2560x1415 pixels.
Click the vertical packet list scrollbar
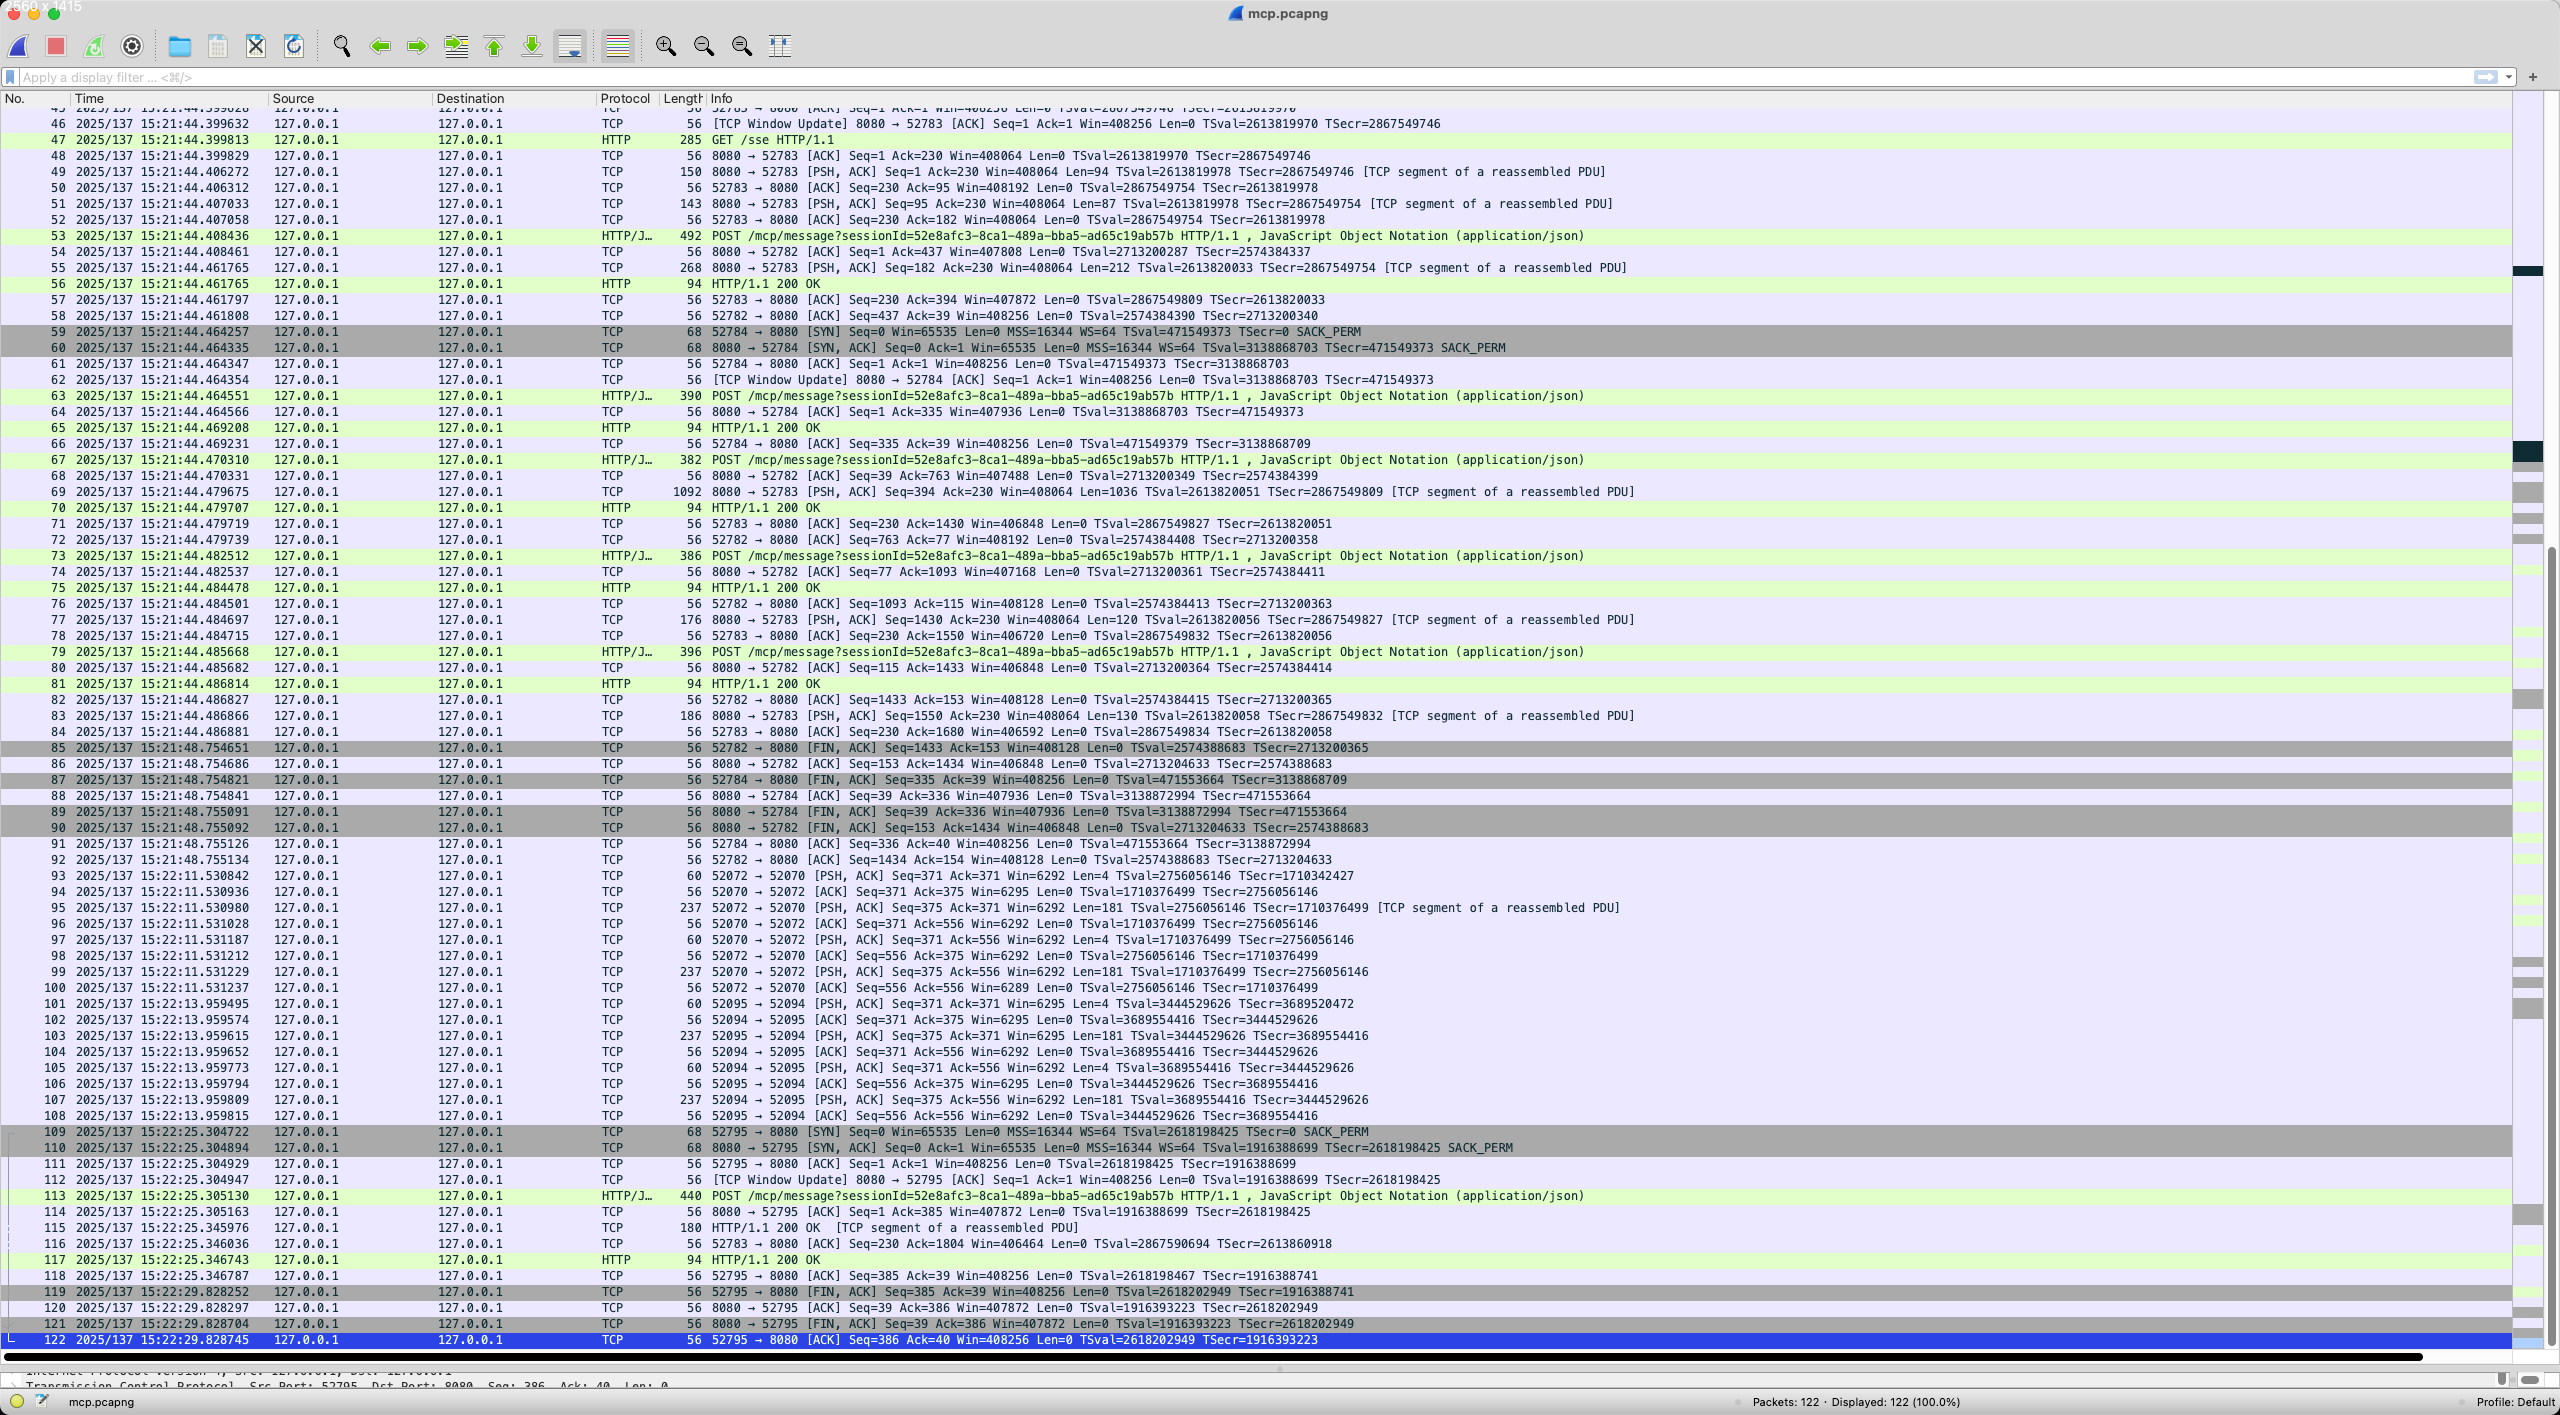(x=2552, y=945)
